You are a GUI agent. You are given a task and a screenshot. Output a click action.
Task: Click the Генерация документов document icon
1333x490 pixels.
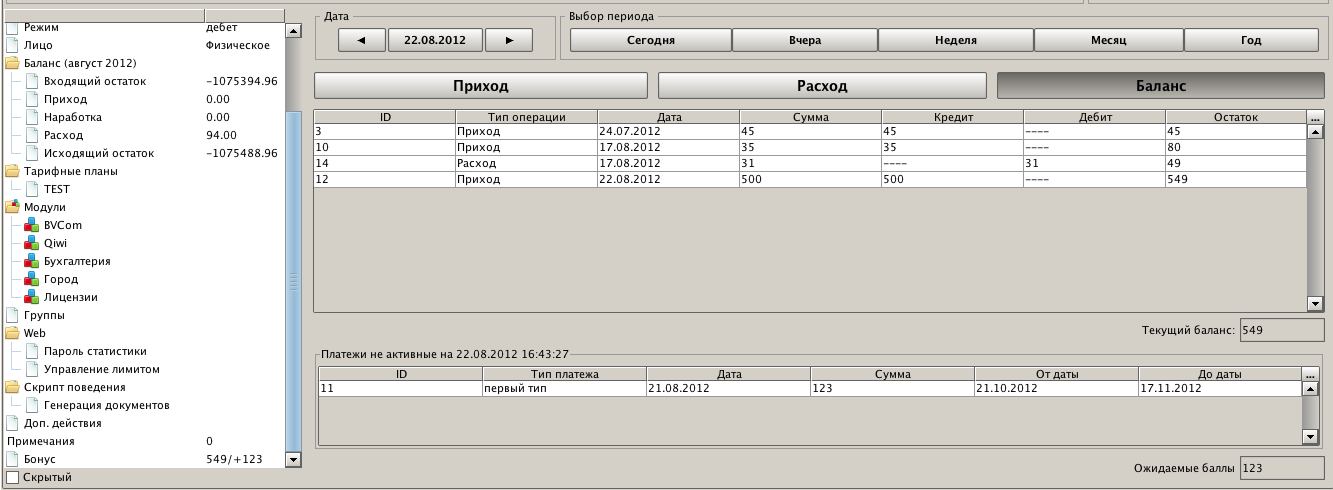(x=32, y=405)
